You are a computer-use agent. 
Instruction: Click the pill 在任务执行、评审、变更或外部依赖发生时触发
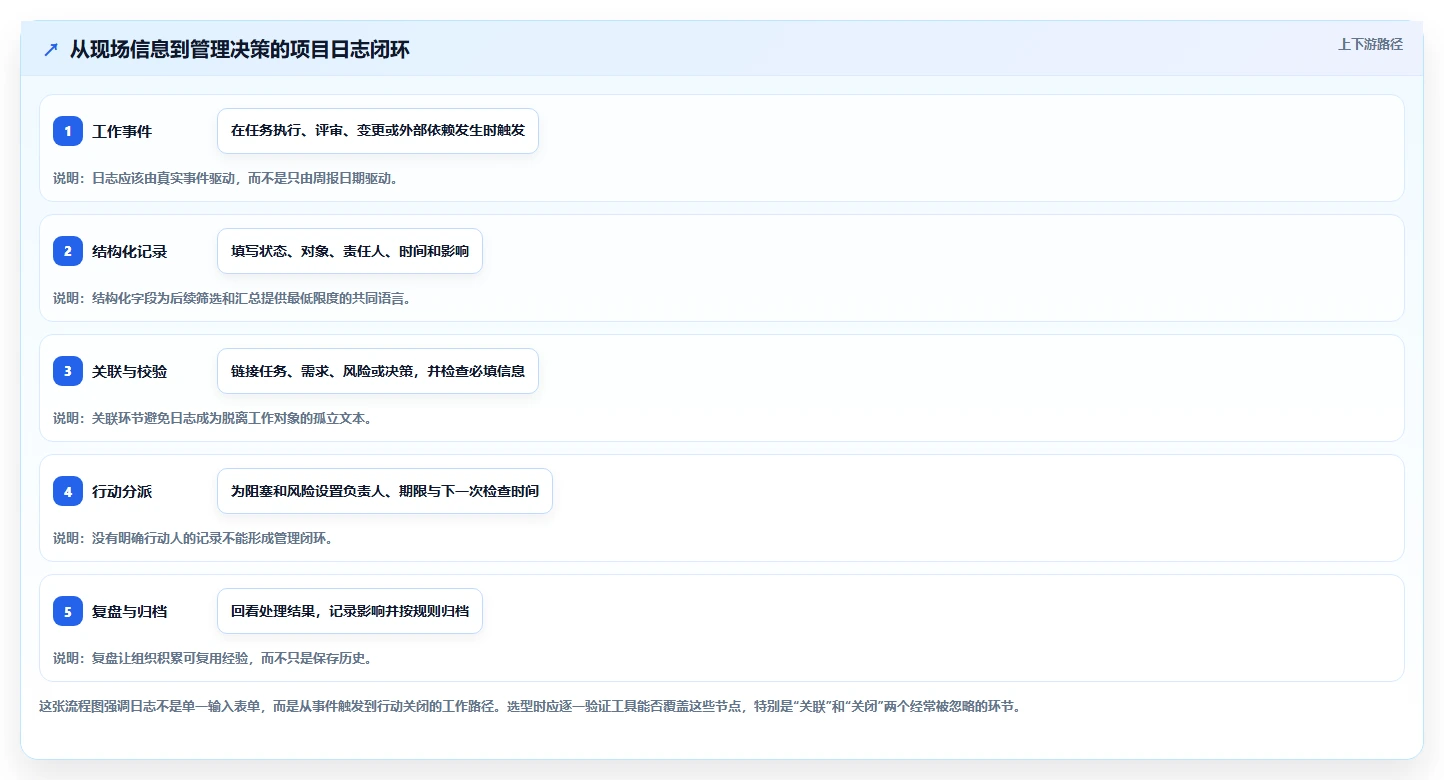pos(378,131)
